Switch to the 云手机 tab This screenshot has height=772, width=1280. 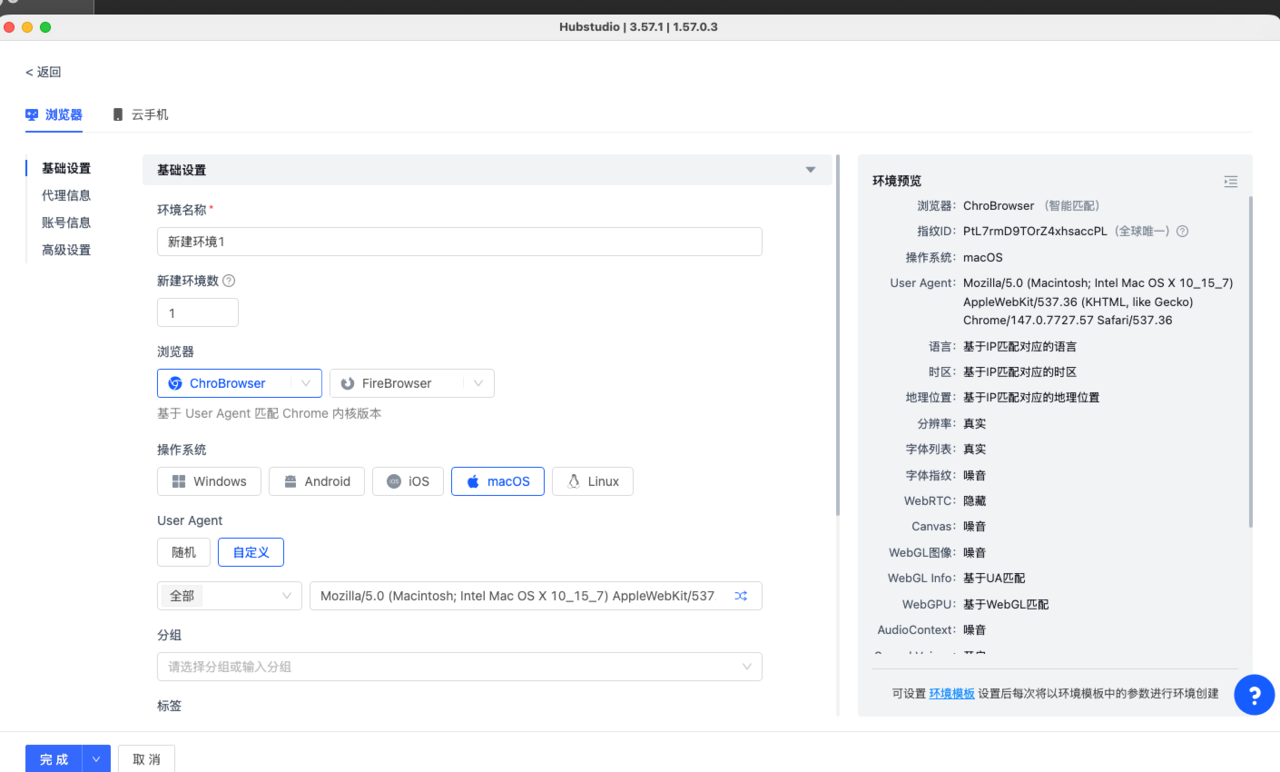pos(140,115)
